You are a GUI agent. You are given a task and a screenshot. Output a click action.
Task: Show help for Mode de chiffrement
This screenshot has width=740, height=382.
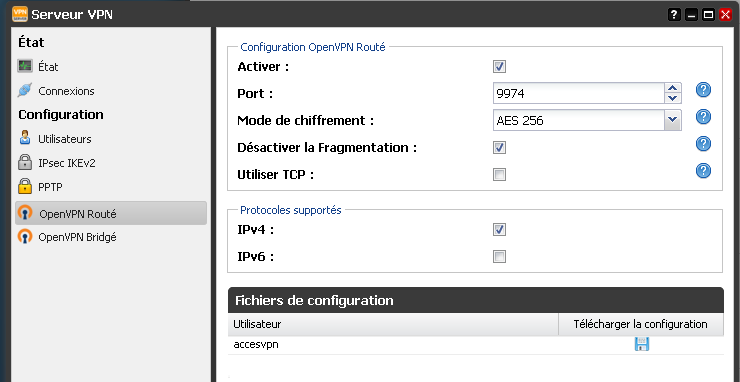[703, 117]
